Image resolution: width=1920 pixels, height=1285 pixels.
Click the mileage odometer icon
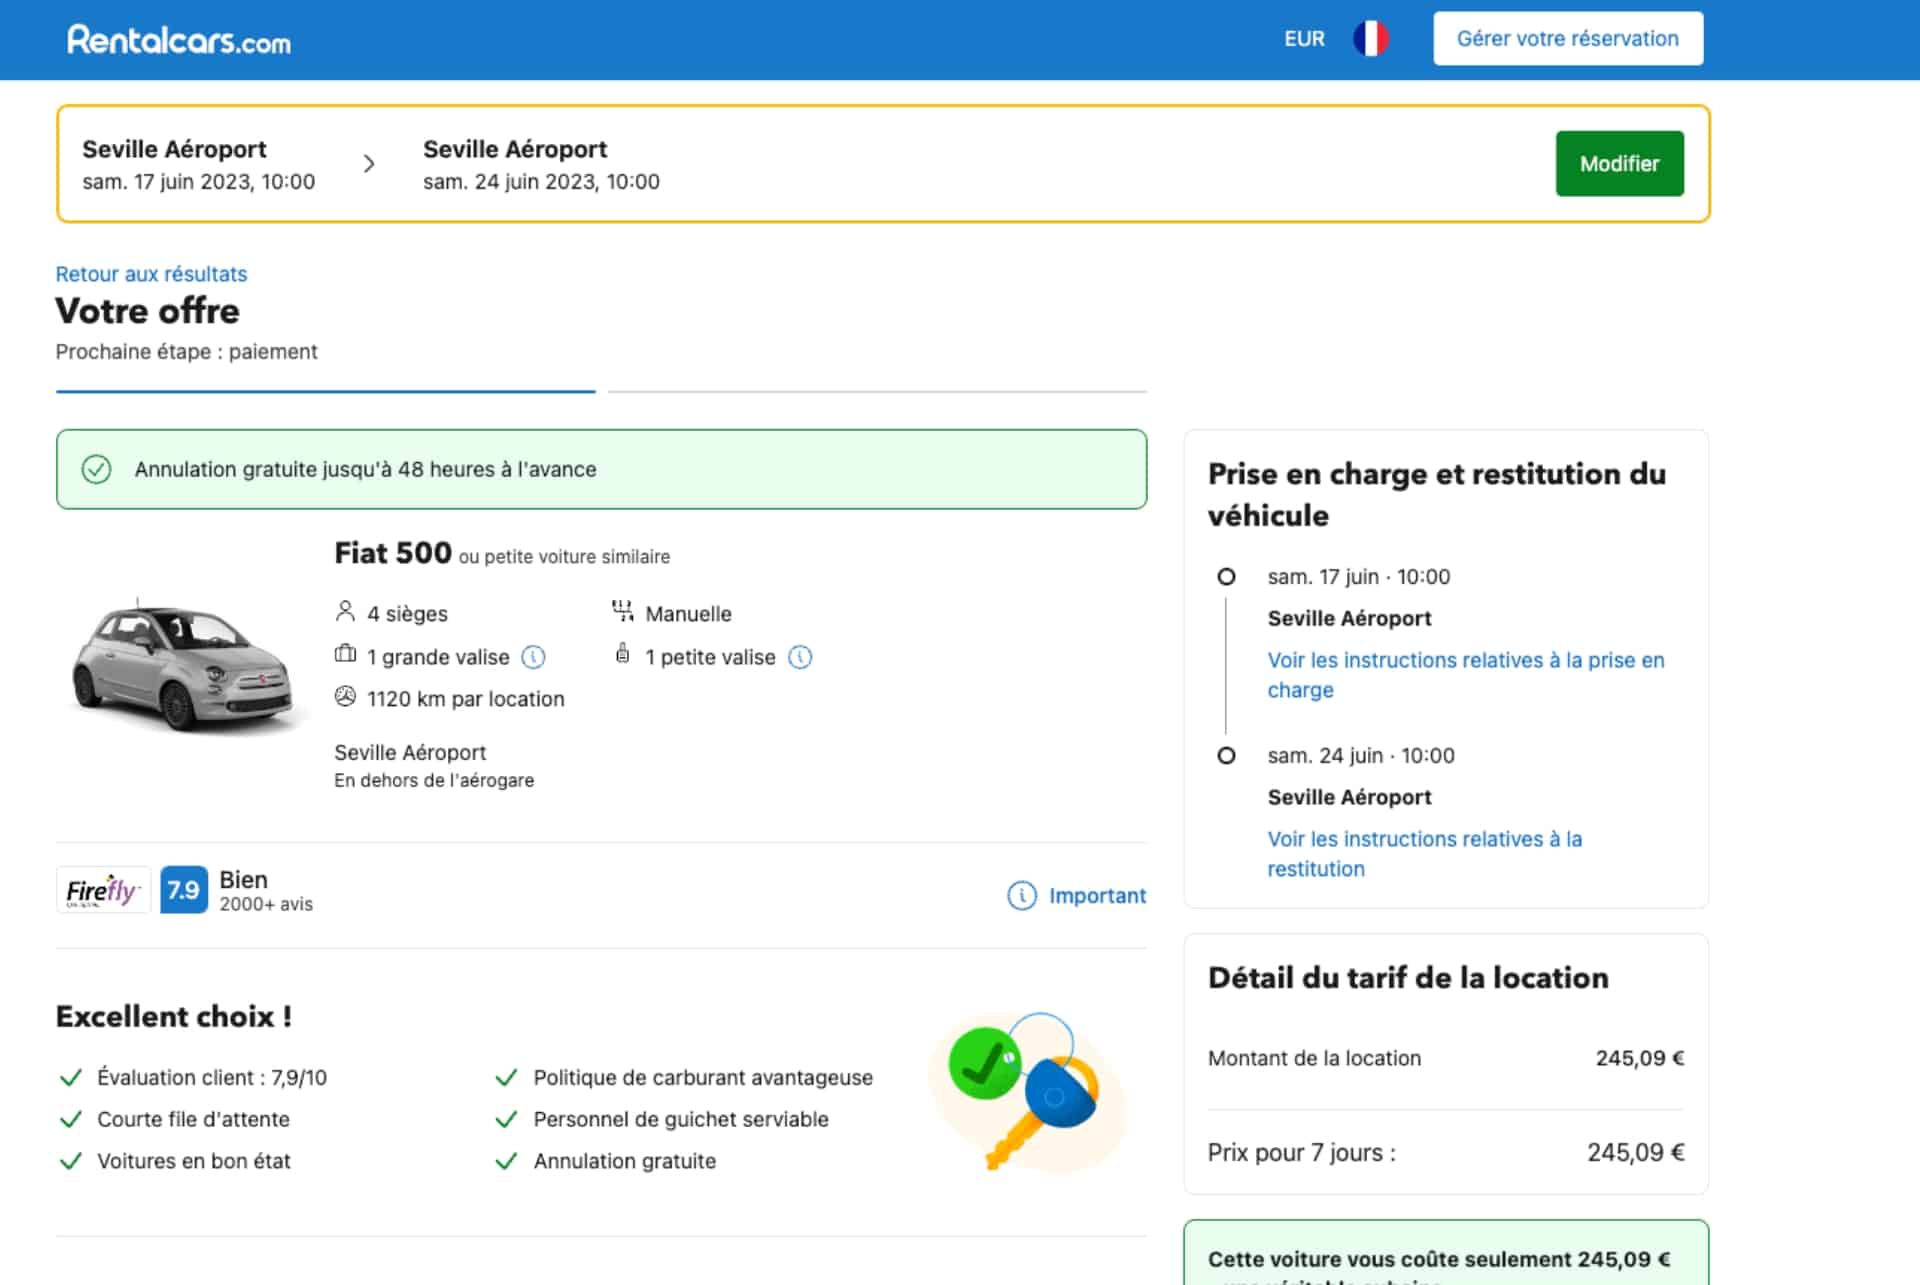[x=345, y=697]
